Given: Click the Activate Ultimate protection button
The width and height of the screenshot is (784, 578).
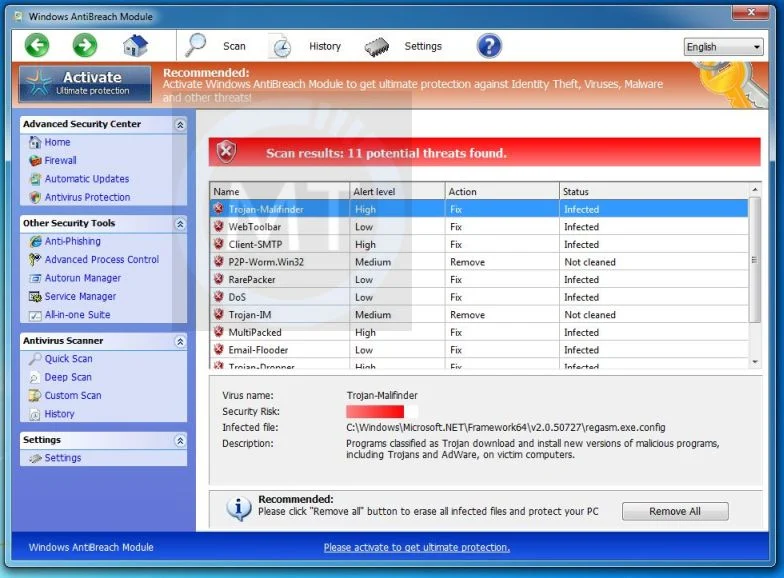Looking at the screenshot, I should point(85,84).
